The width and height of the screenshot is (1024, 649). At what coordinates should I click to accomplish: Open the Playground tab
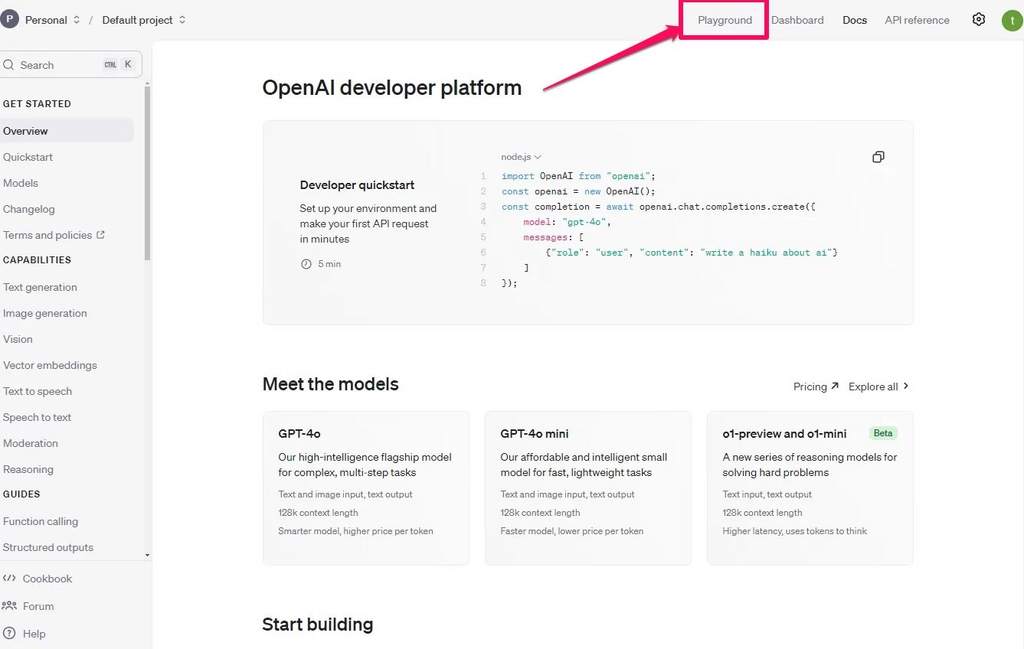pos(724,20)
